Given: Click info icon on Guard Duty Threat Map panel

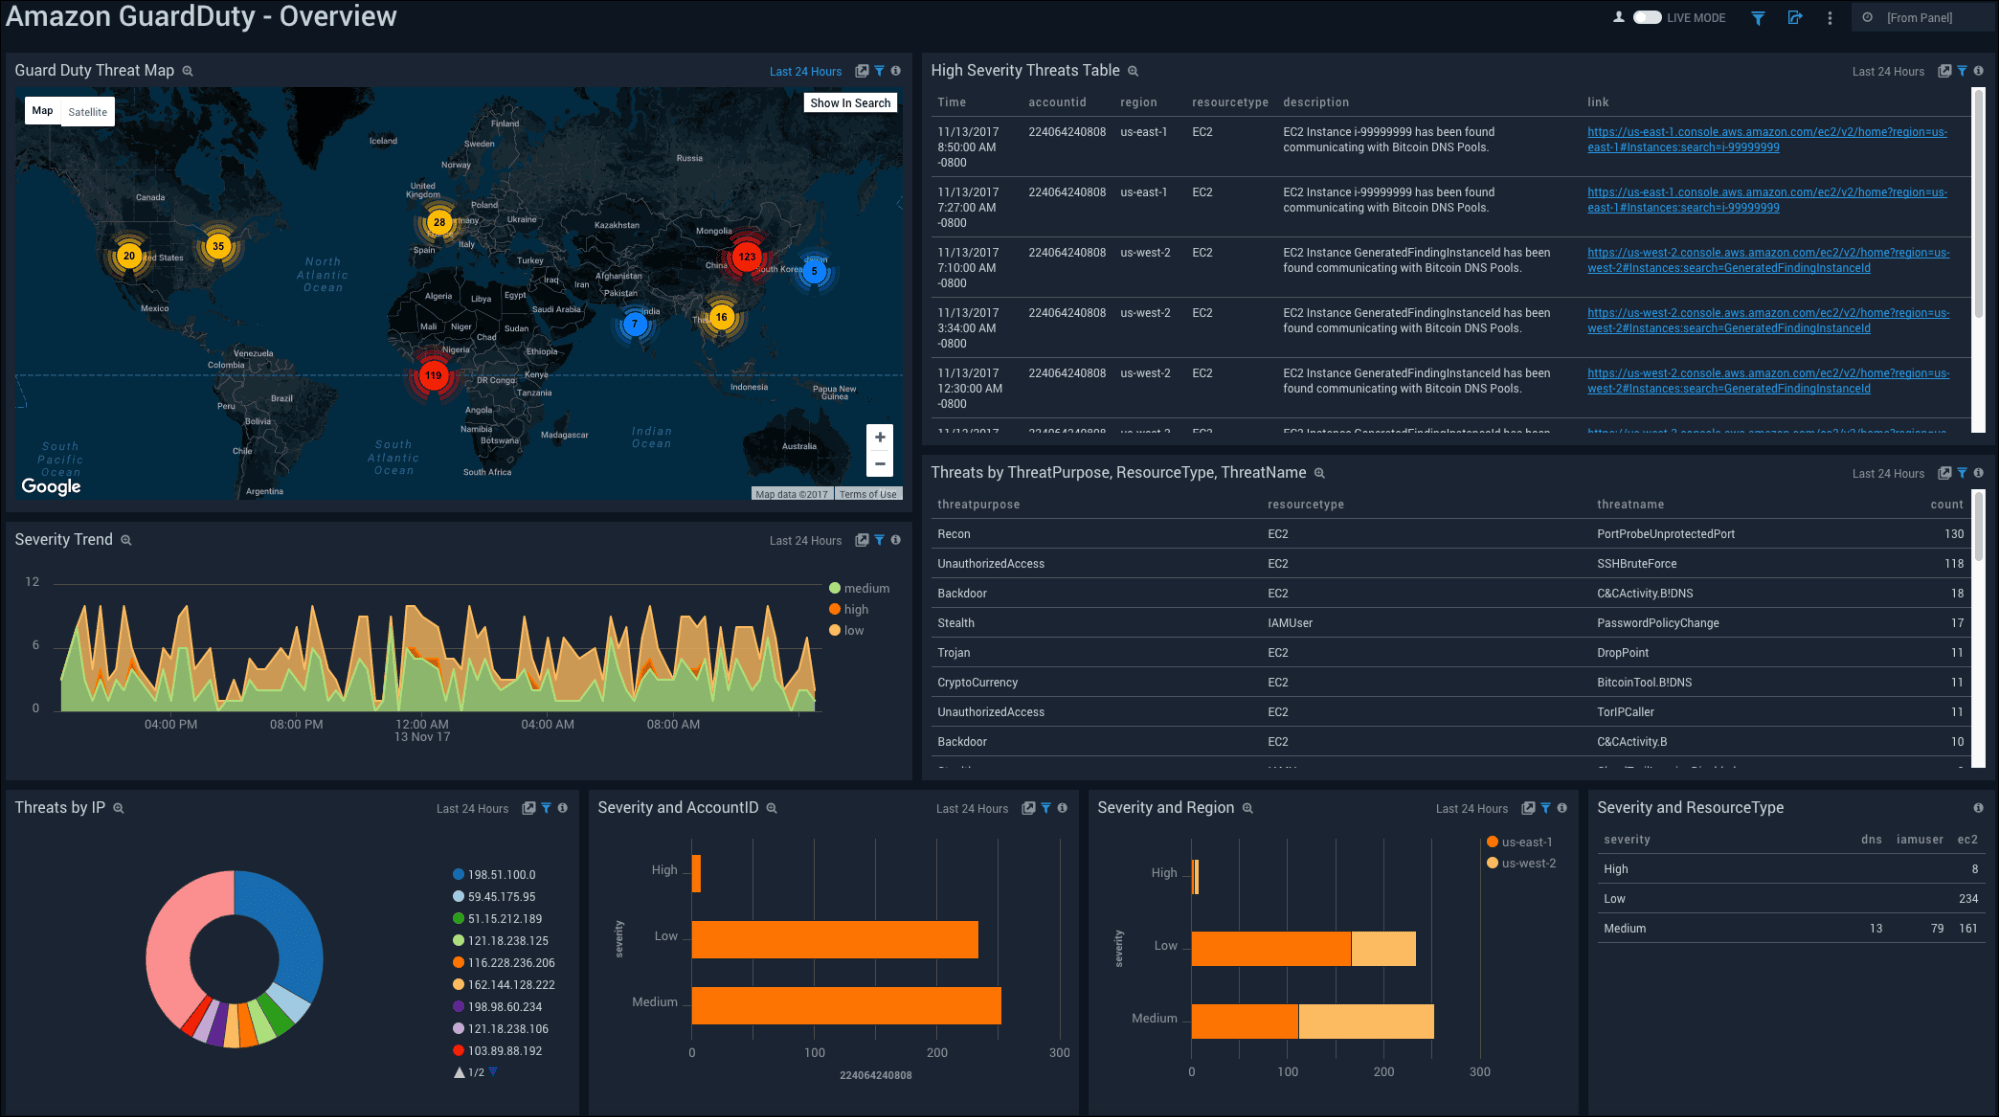Looking at the screenshot, I should (896, 71).
